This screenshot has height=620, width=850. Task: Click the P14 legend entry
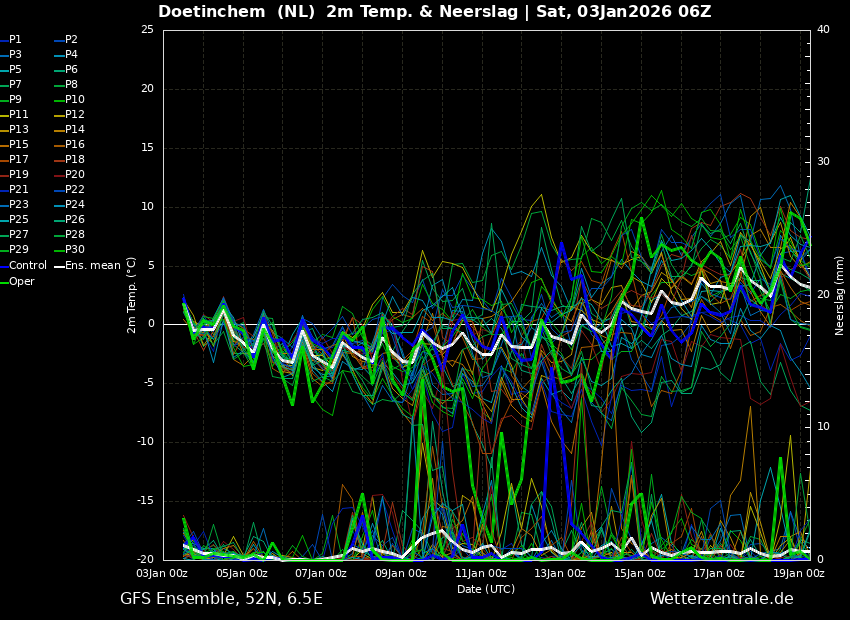point(70,130)
